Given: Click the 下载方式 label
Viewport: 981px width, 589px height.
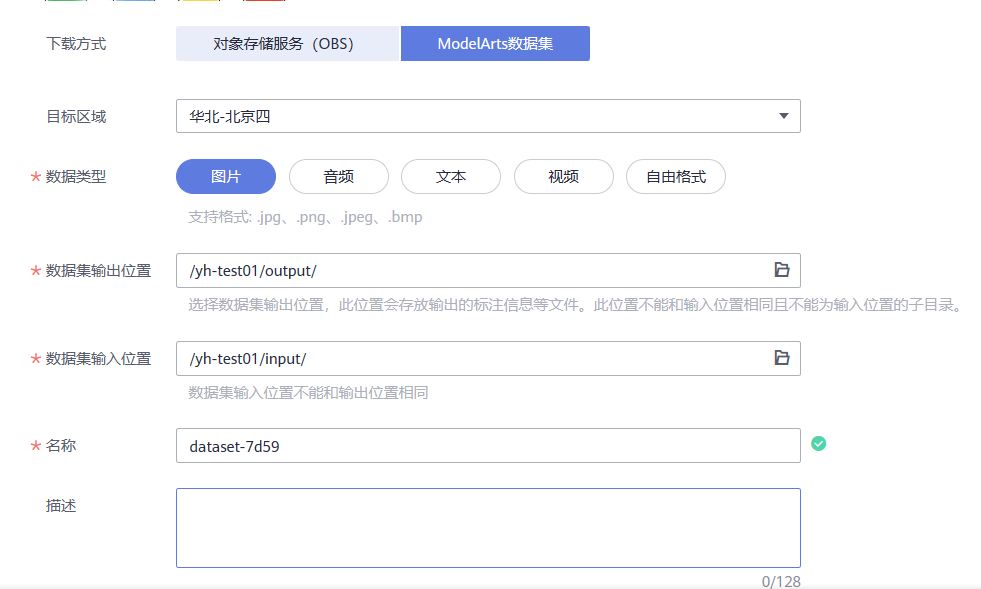Looking at the screenshot, I should pos(76,44).
